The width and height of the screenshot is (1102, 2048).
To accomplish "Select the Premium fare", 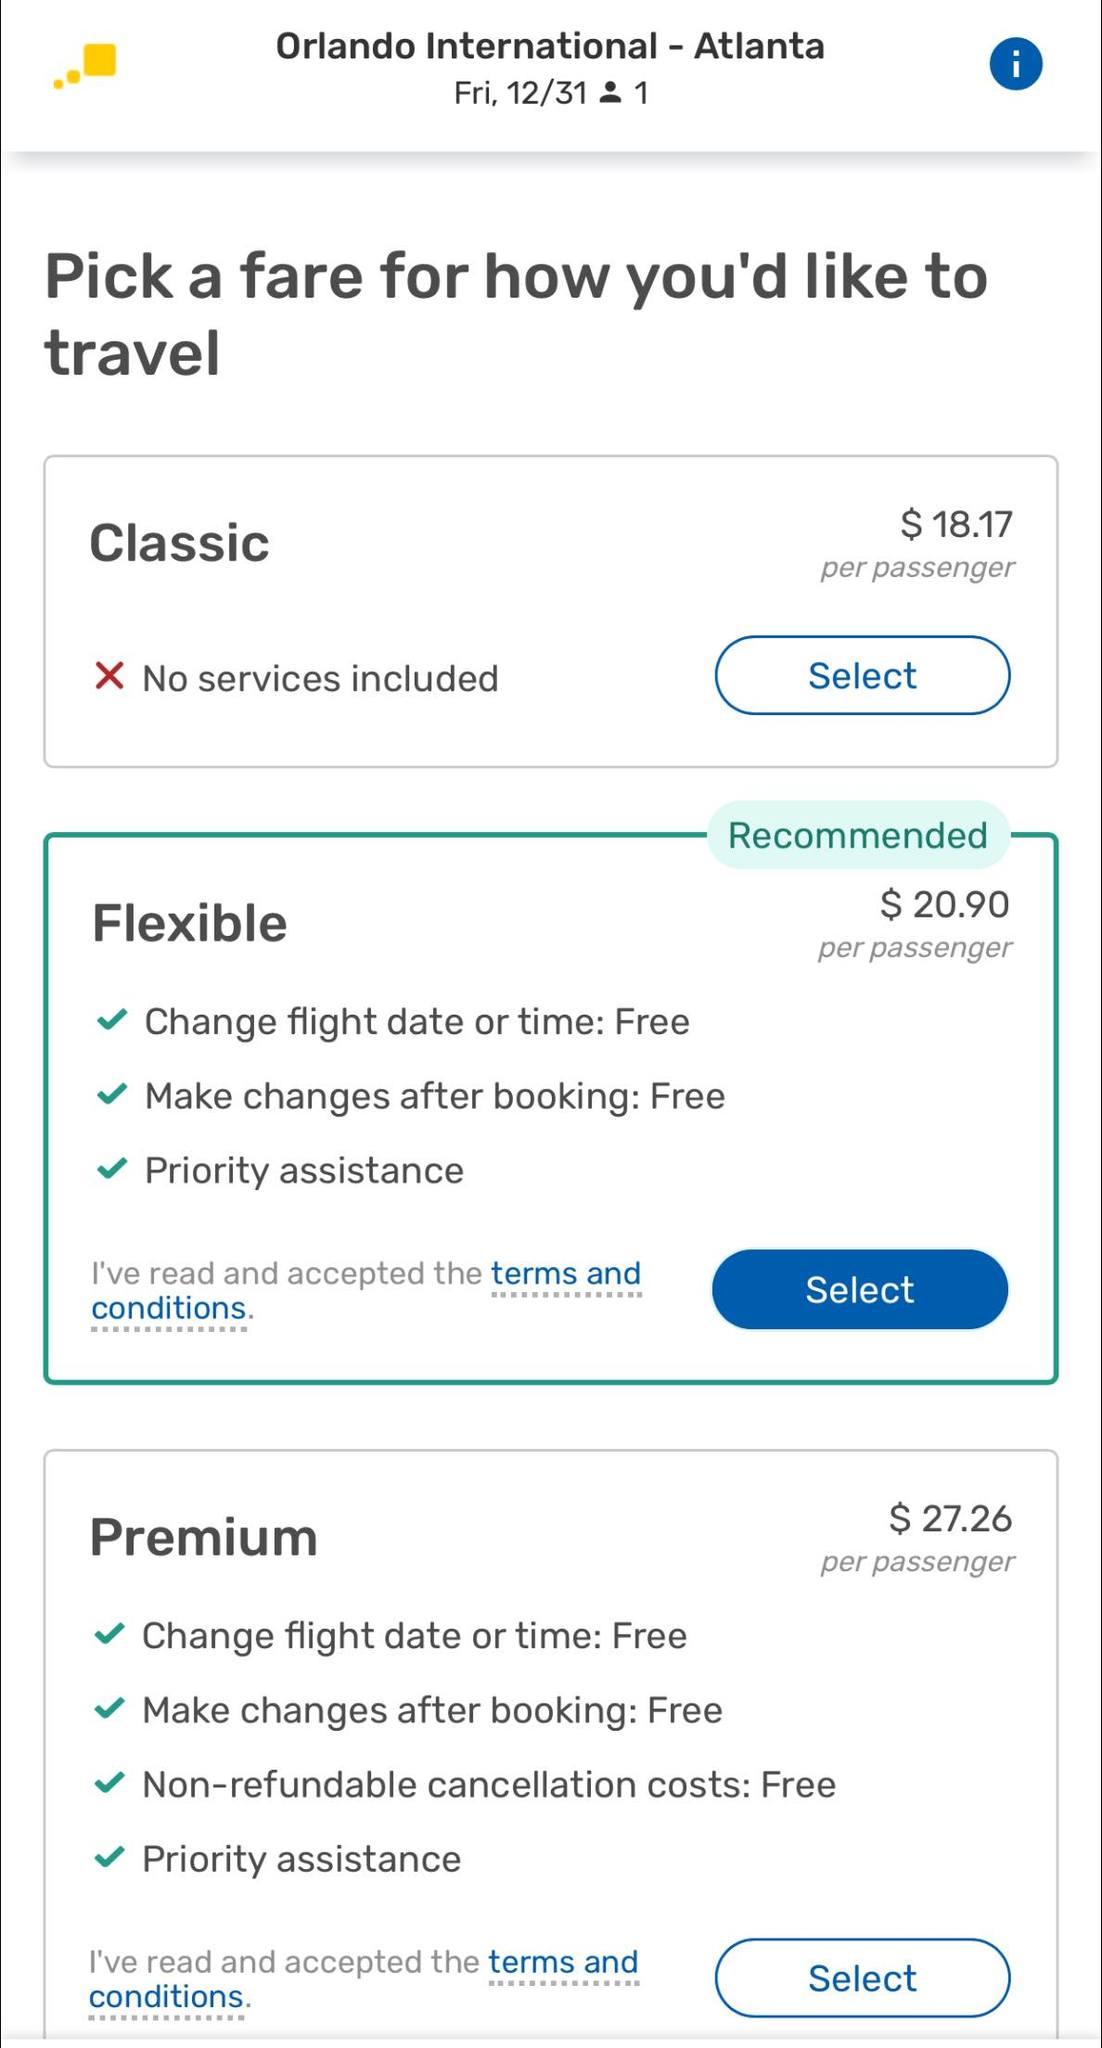I will click(861, 1978).
